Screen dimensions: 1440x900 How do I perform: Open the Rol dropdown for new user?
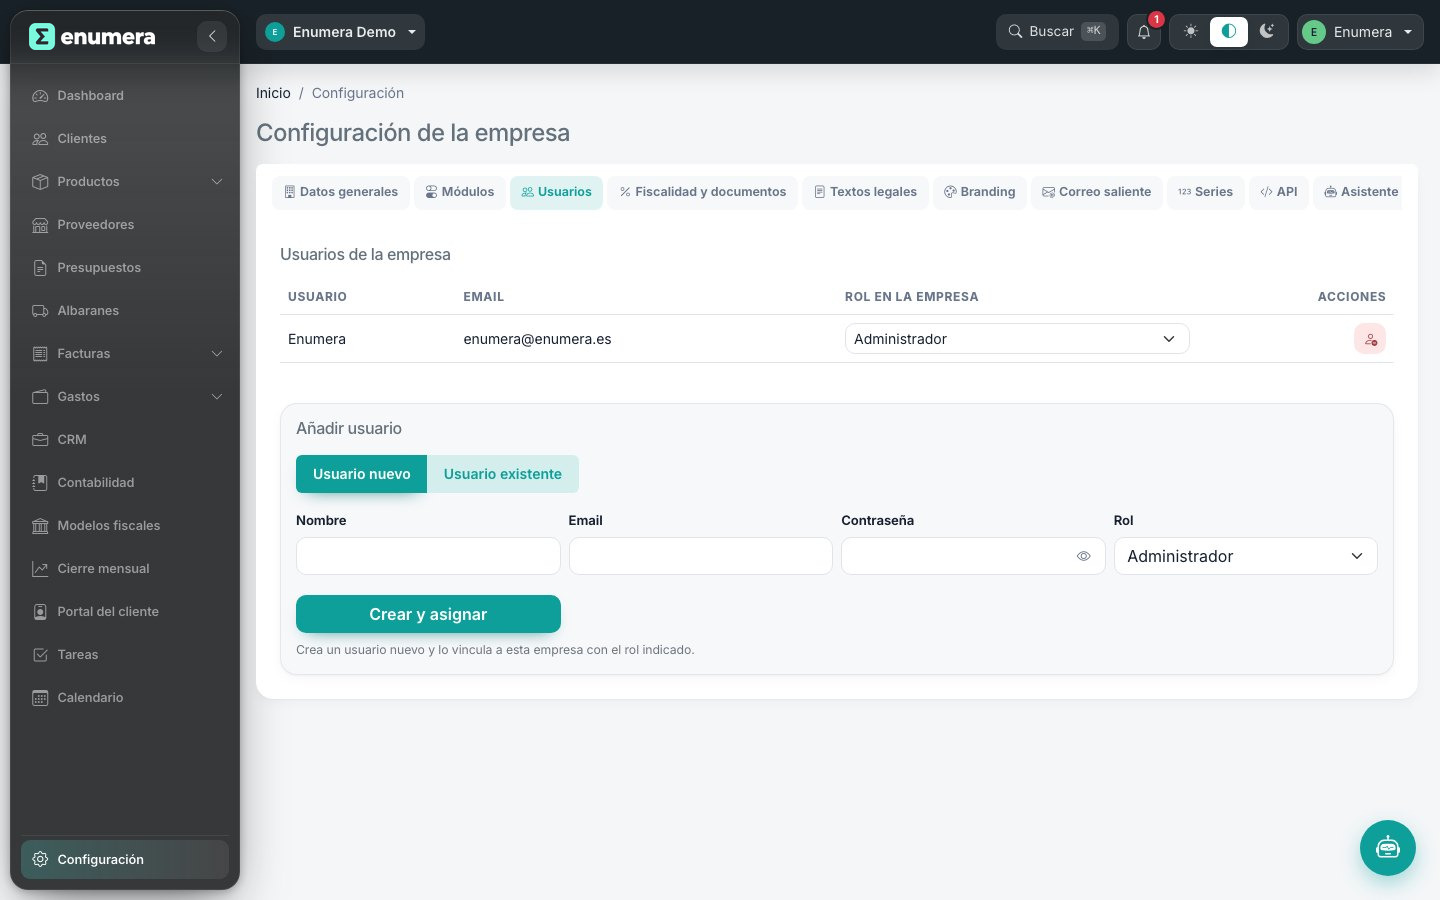pos(1245,556)
